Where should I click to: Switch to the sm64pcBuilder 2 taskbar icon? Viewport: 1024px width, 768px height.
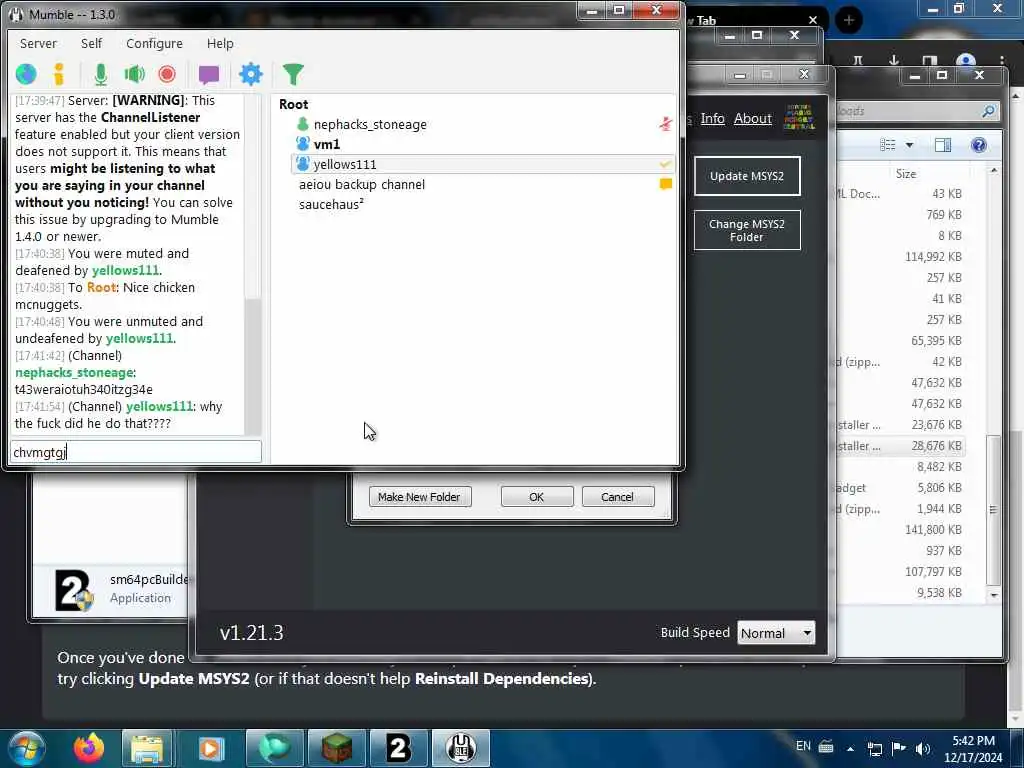point(398,748)
